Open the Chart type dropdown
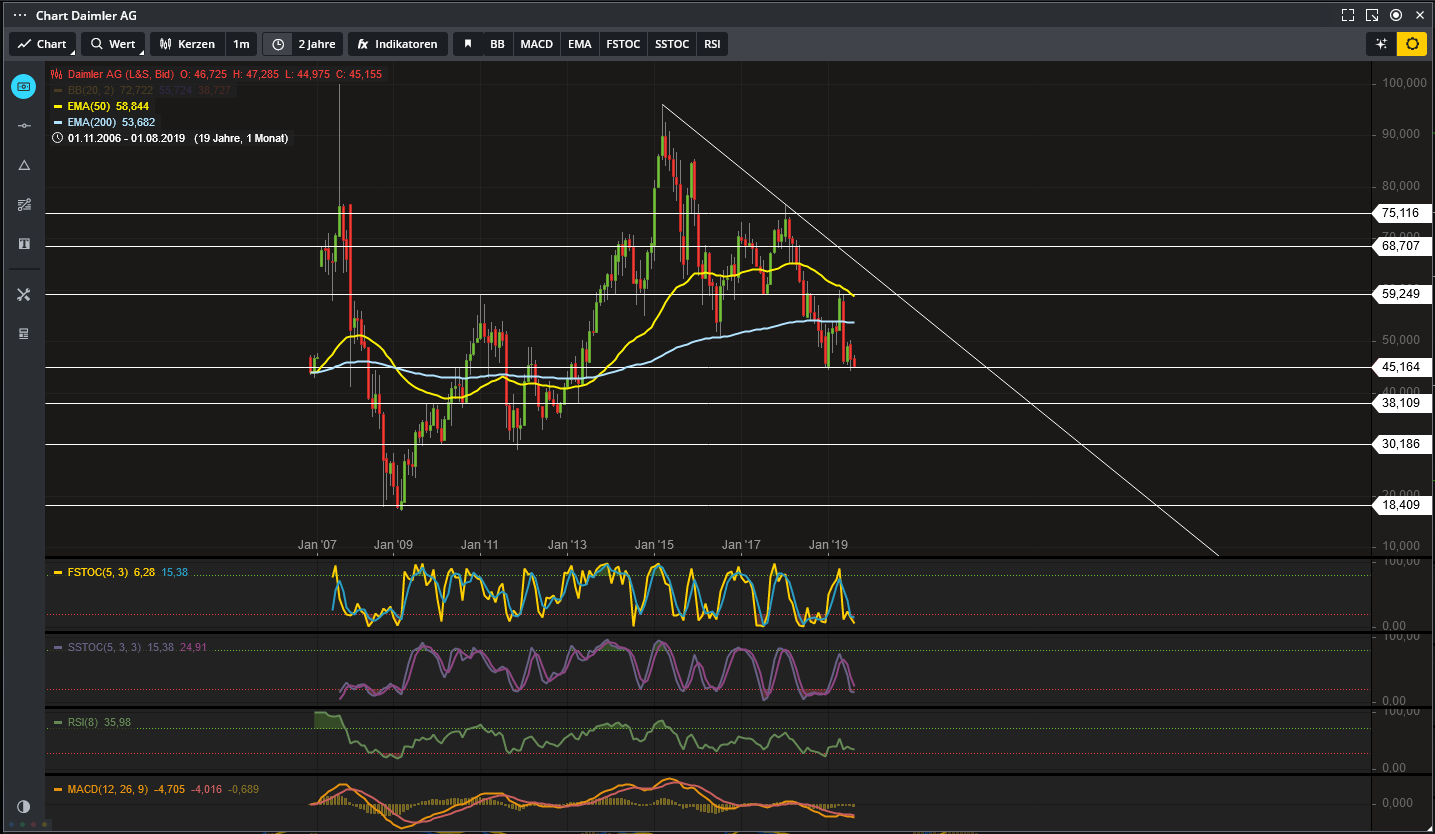This screenshot has width=1435, height=834. tap(42, 44)
